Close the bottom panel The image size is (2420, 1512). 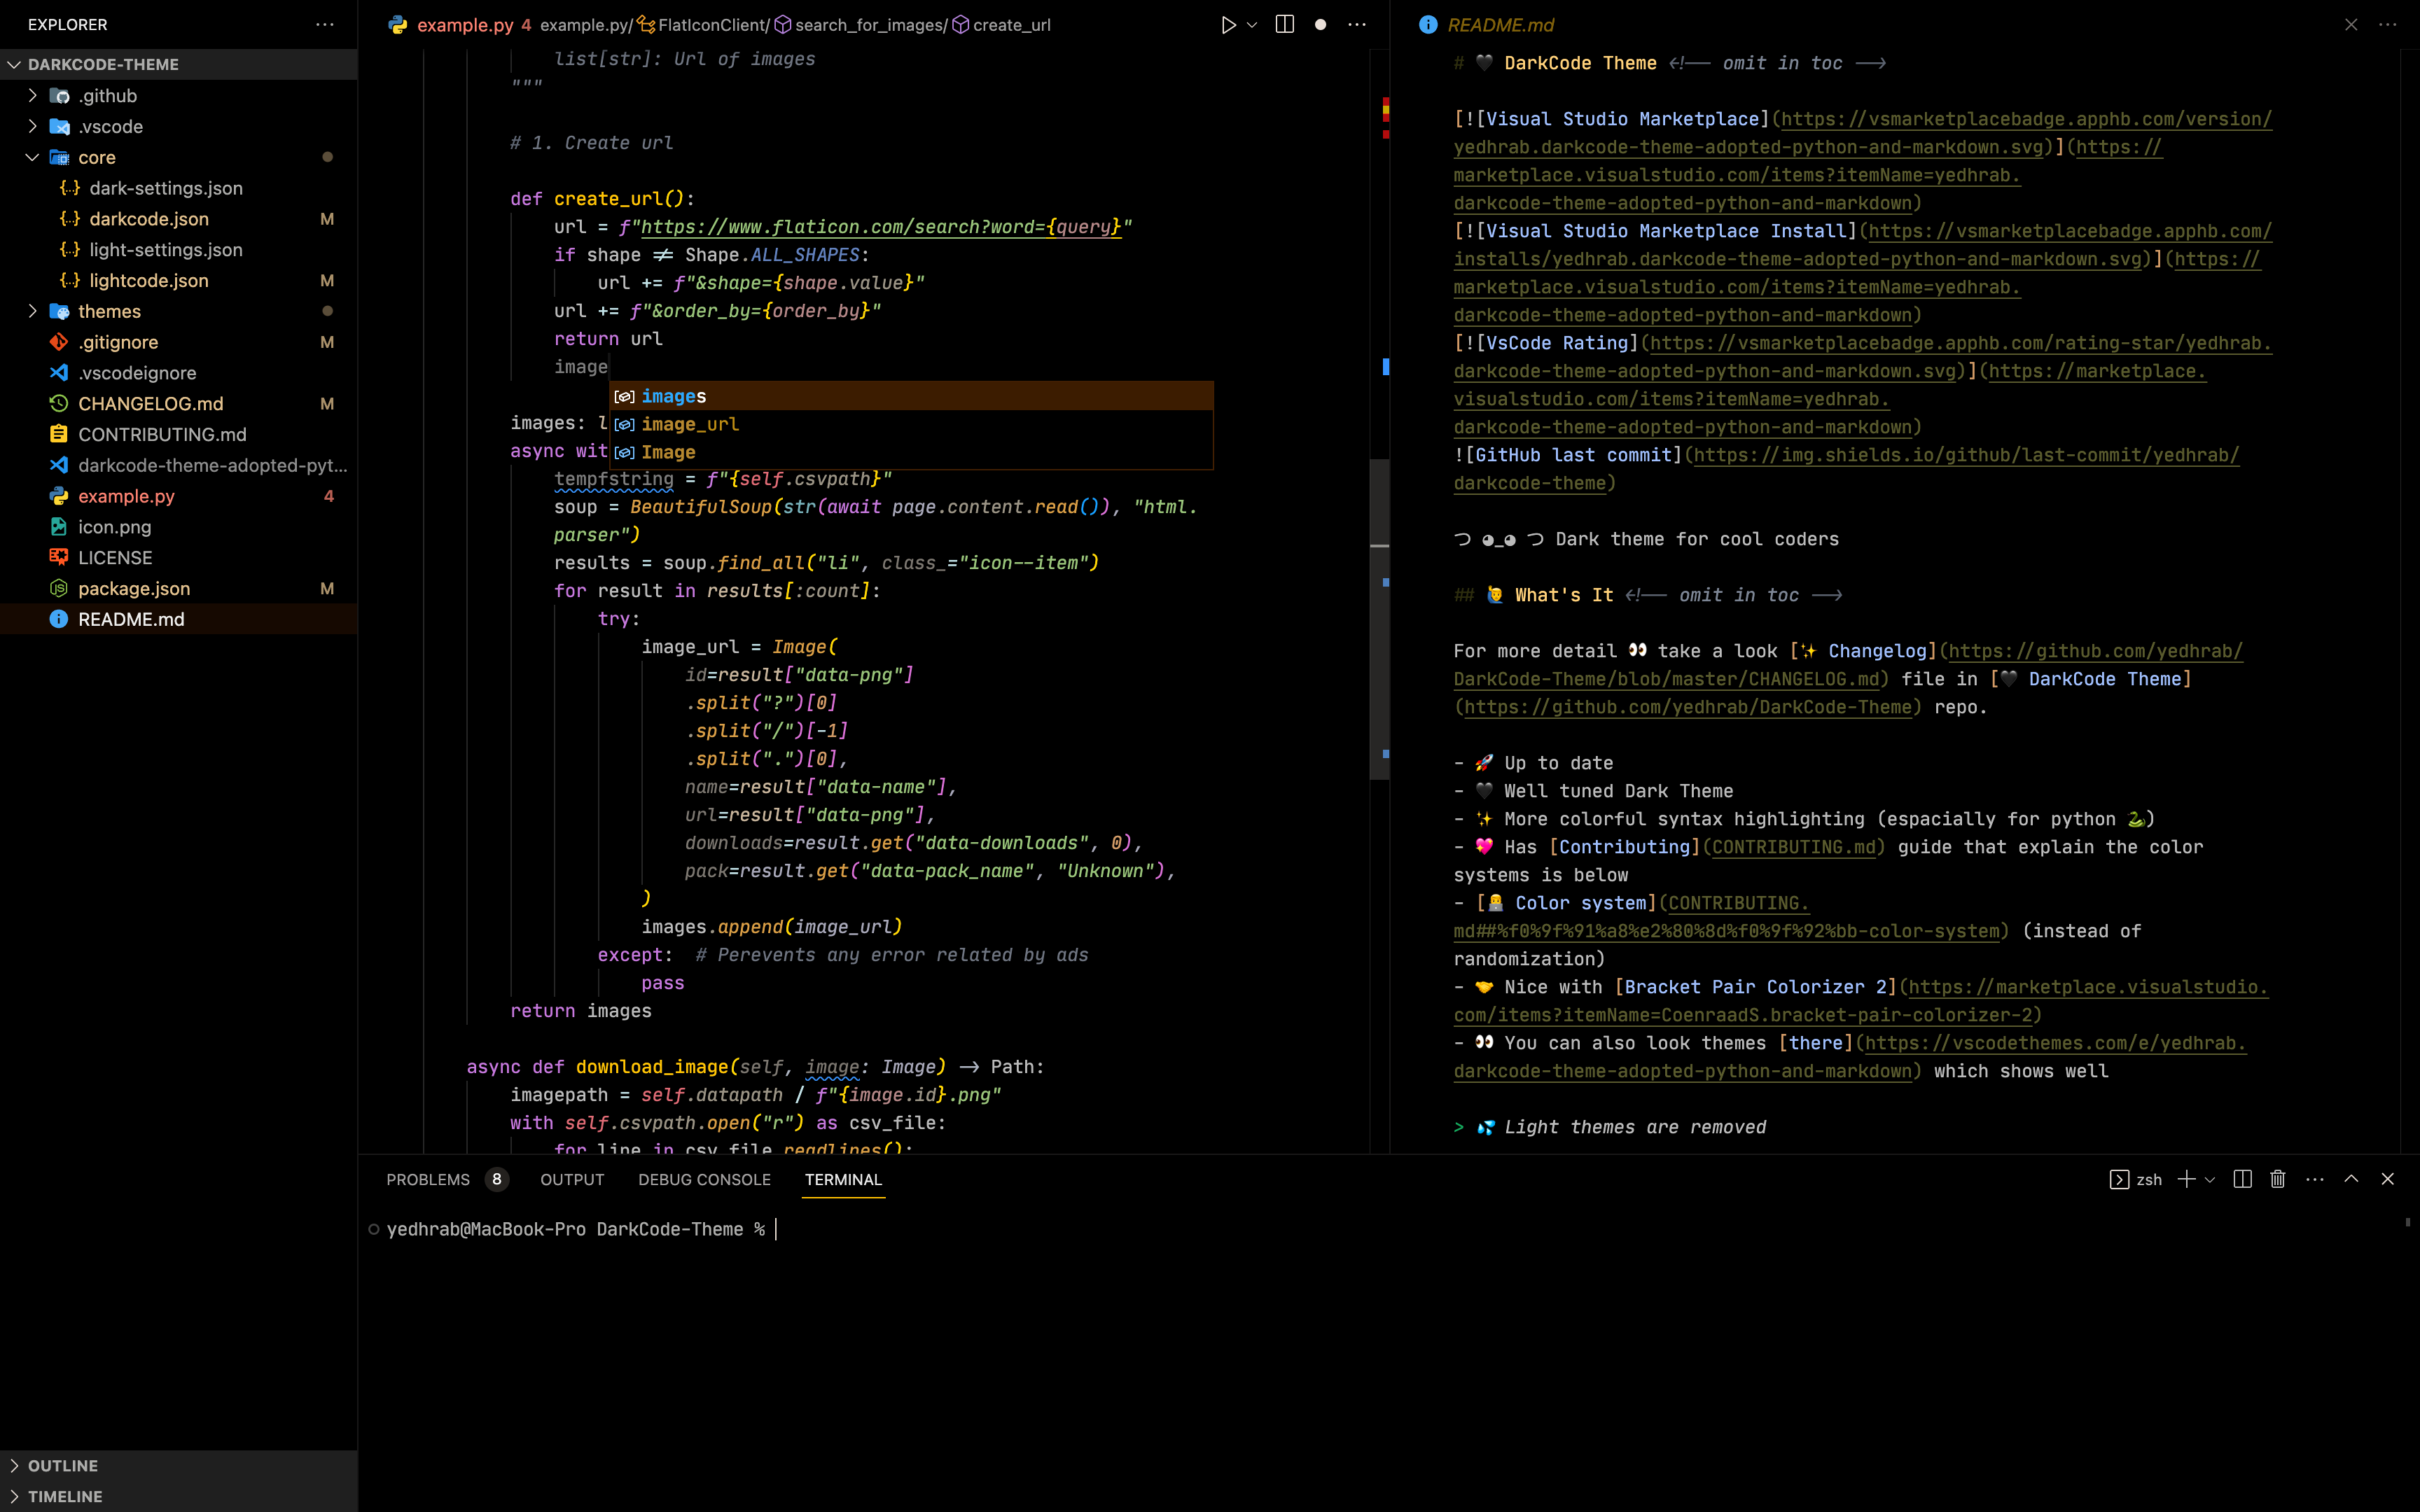[x=2388, y=1179]
